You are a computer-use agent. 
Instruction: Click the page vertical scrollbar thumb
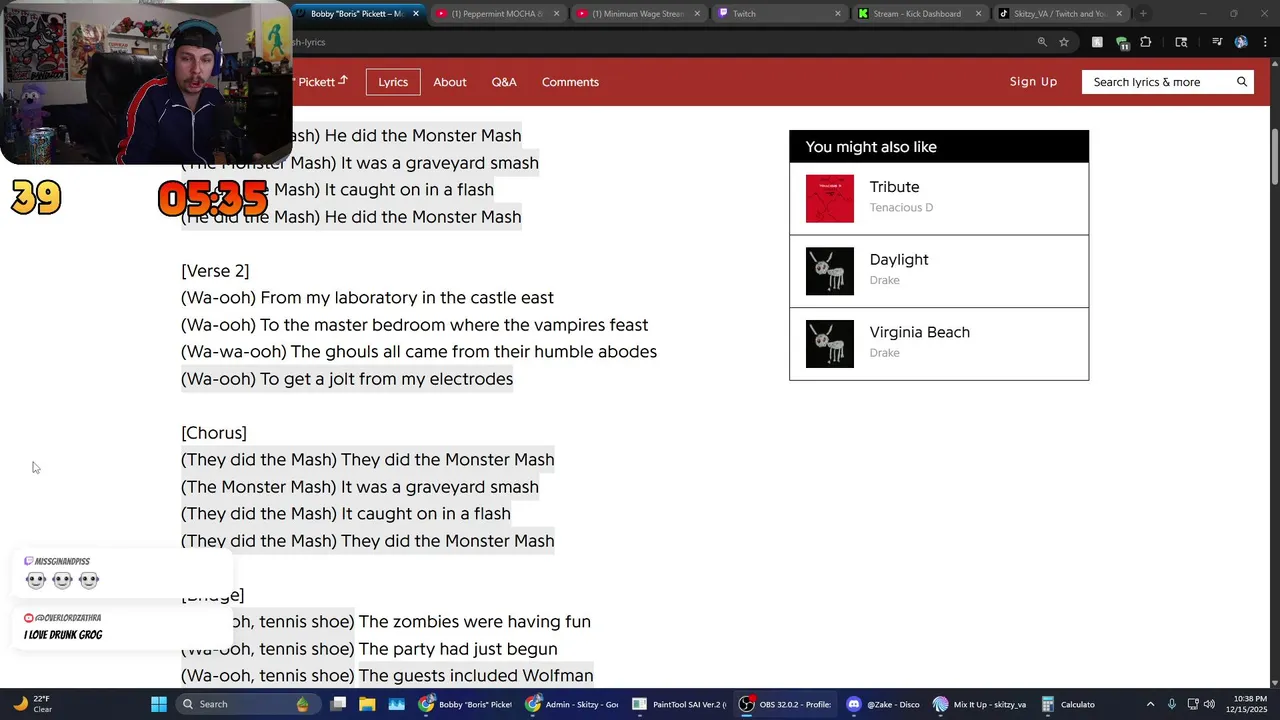pyautogui.click(x=1274, y=157)
